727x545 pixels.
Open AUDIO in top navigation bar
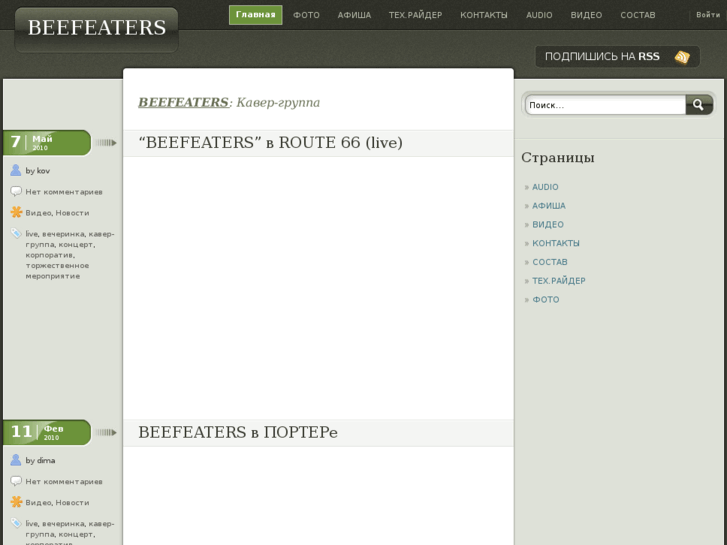tap(539, 15)
